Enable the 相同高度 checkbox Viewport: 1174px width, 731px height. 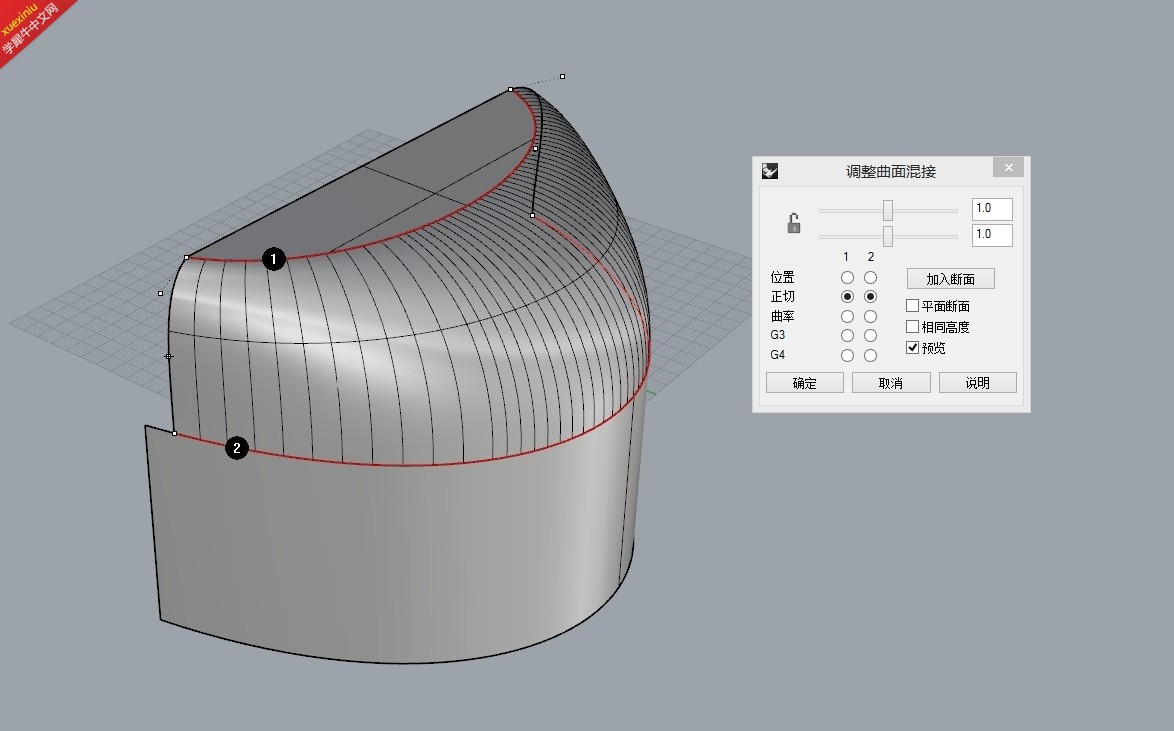click(912, 327)
